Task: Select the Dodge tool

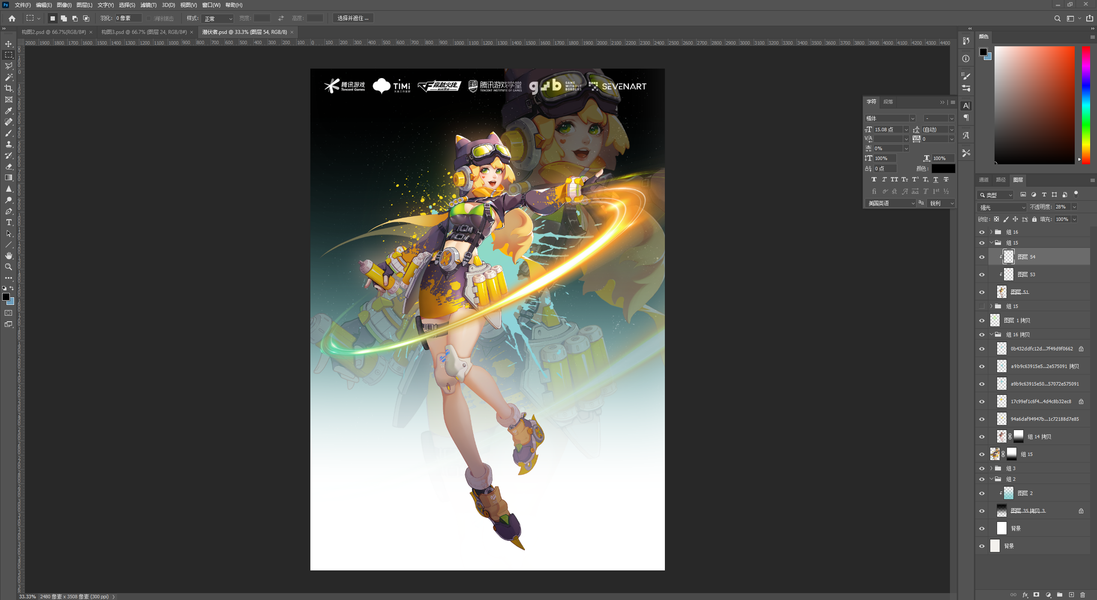Action: pyautogui.click(x=8, y=200)
